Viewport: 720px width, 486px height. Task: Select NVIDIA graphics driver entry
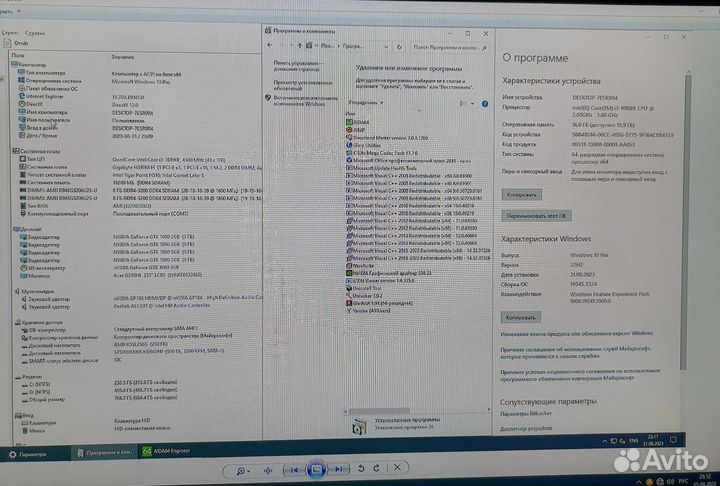(x=389, y=273)
